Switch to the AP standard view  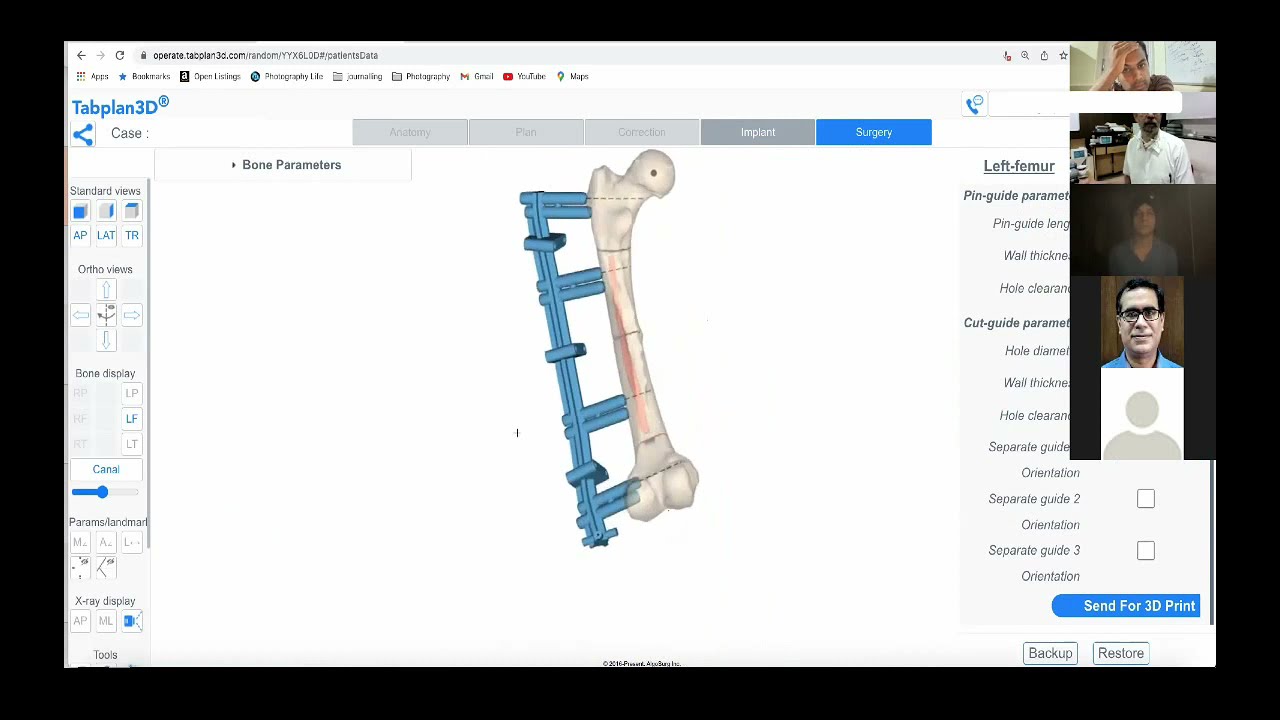pyautogui.click(x=80, y=235)
